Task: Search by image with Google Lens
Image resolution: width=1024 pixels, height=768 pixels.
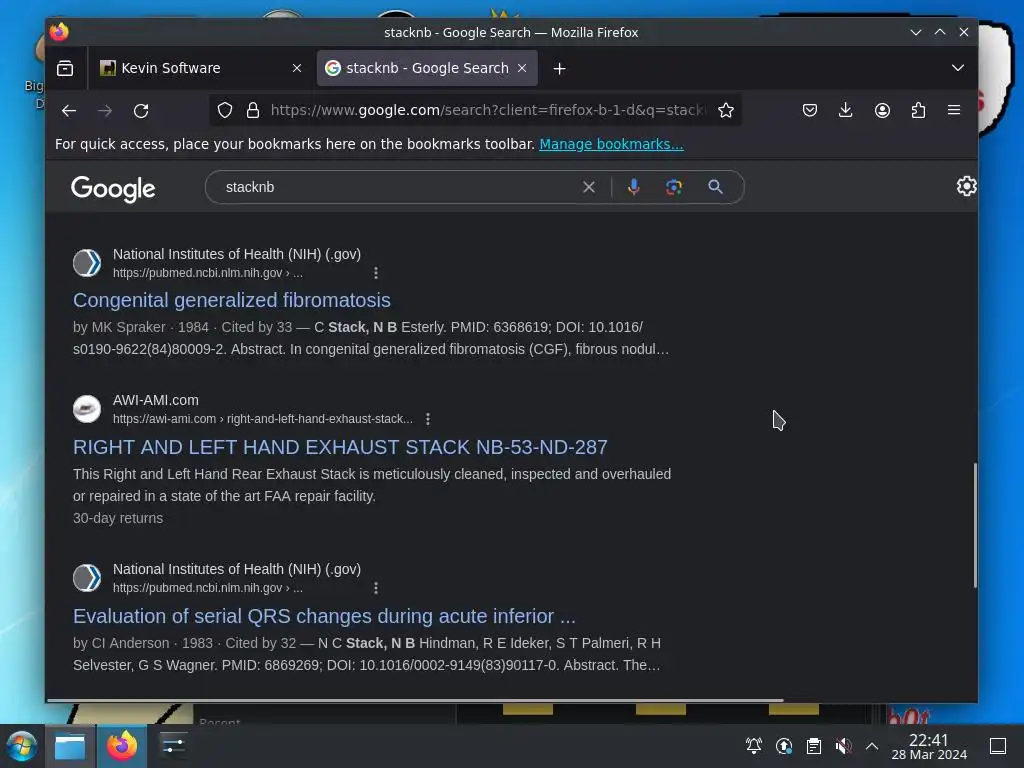Action: click(x=674, y=187)
